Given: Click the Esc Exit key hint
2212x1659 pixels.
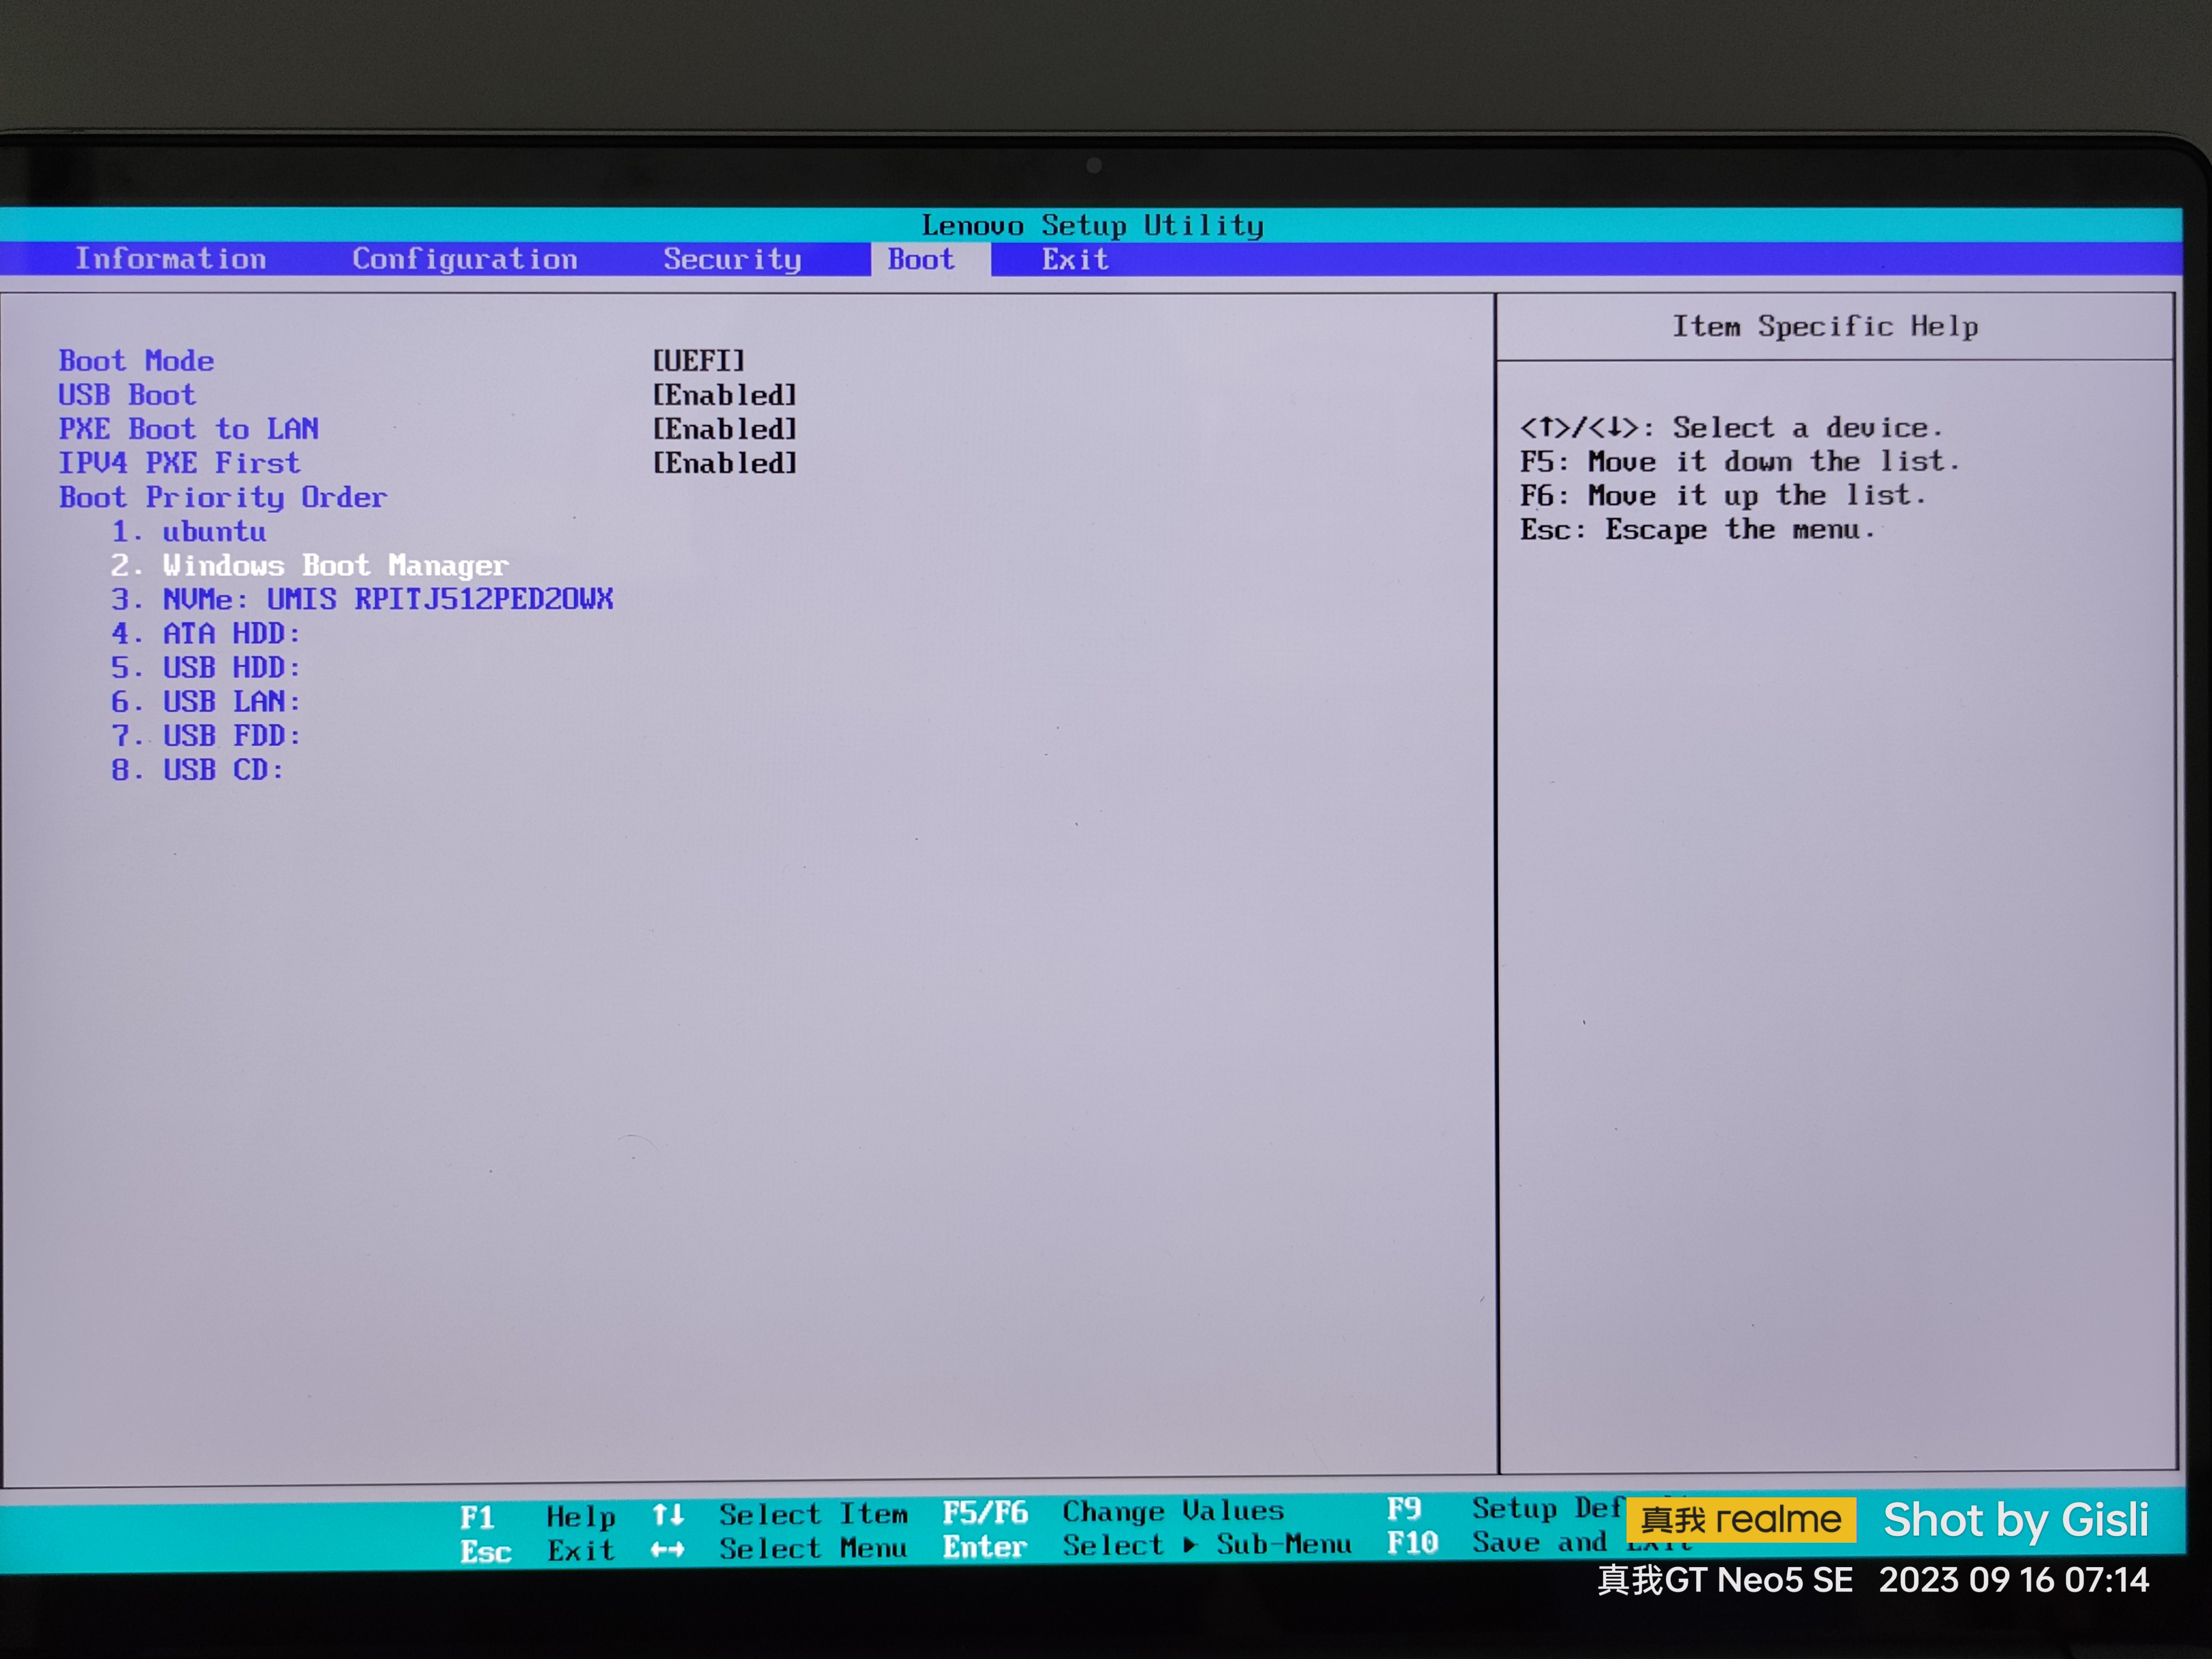Looking at the screenshot, I should pos(538,1551).
